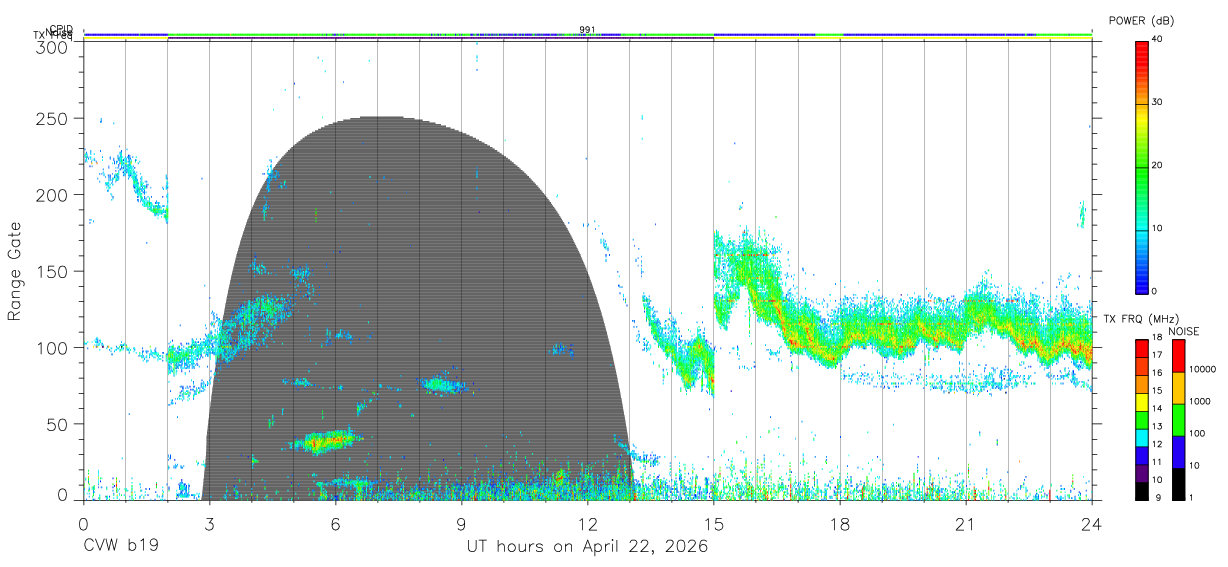This screenshot has width=1228, height=567.
Task: Click the 991 CPID value above plot
Action: tap(587, 29)
